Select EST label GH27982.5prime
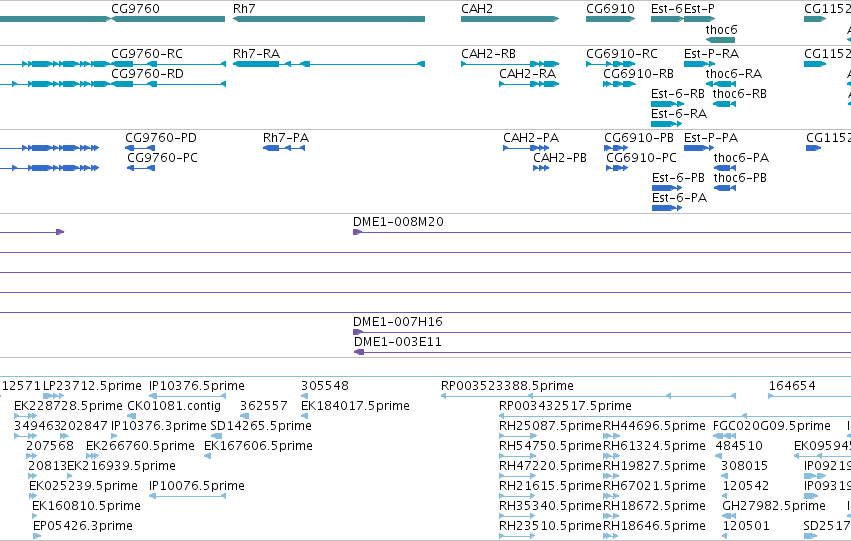The height and width of the screenshot is (541, 851). 774,506
